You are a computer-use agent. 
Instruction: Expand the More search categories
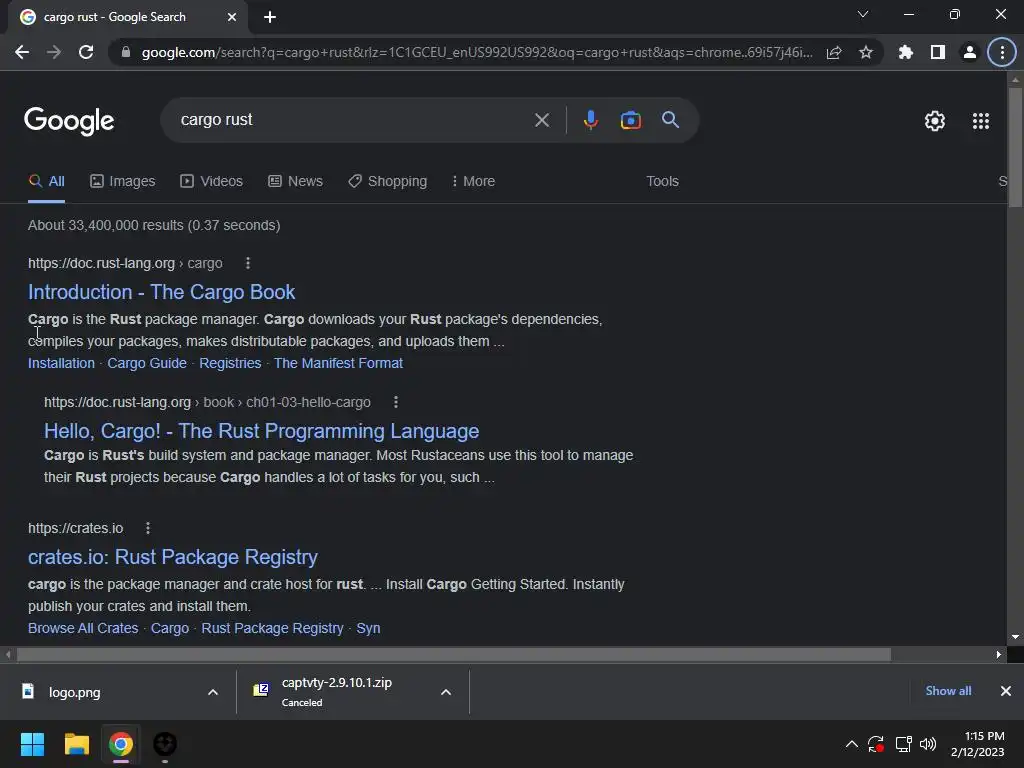(x=473, y=182)
